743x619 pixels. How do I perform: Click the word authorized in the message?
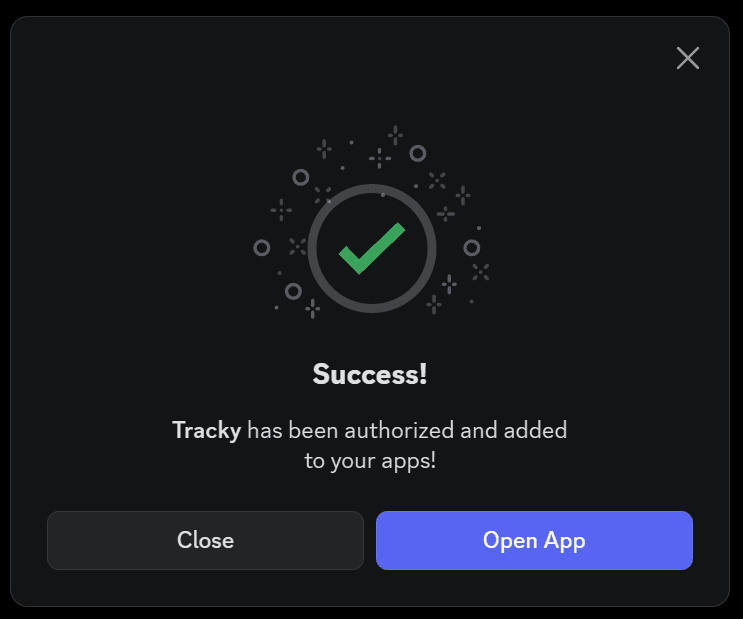coord(399,430)
